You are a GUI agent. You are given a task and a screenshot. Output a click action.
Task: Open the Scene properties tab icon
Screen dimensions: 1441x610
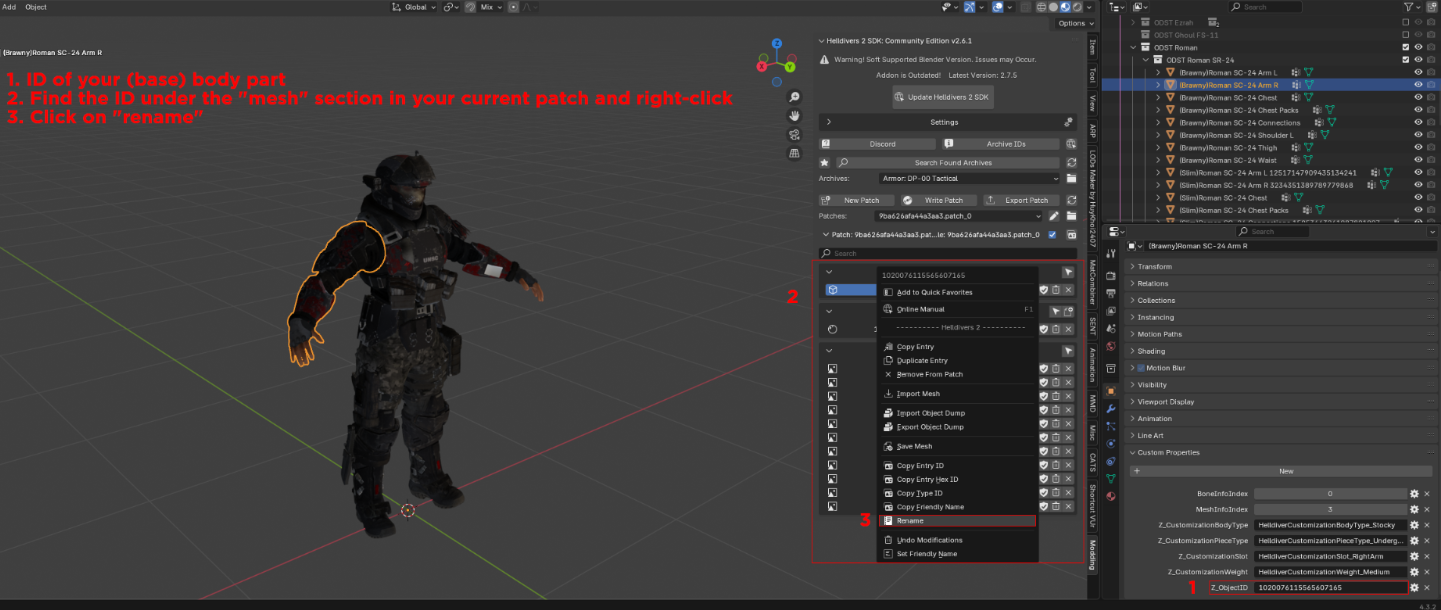point(1110,328)
